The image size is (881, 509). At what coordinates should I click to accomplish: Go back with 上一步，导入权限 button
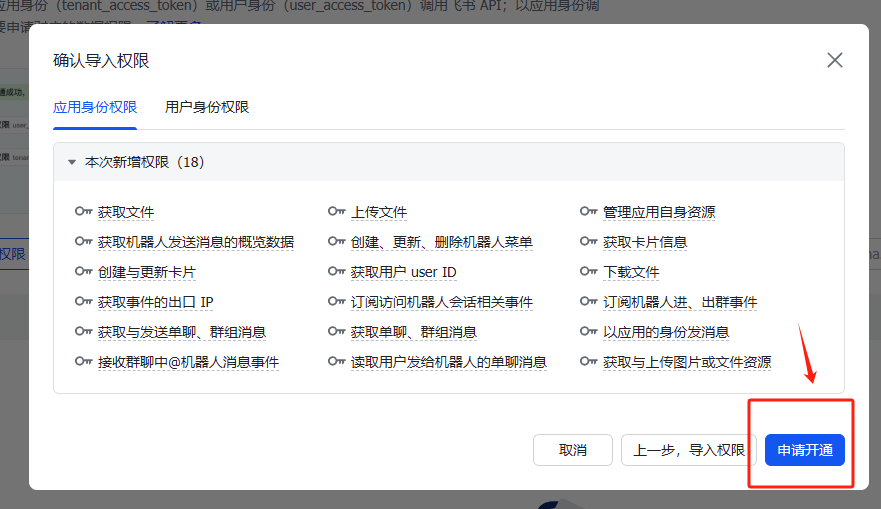(689, 450)
